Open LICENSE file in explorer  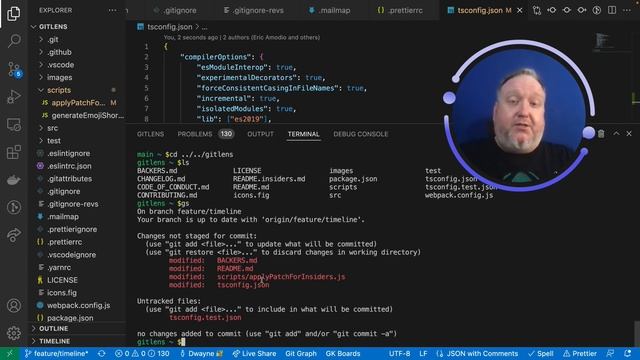click(62, 280)
